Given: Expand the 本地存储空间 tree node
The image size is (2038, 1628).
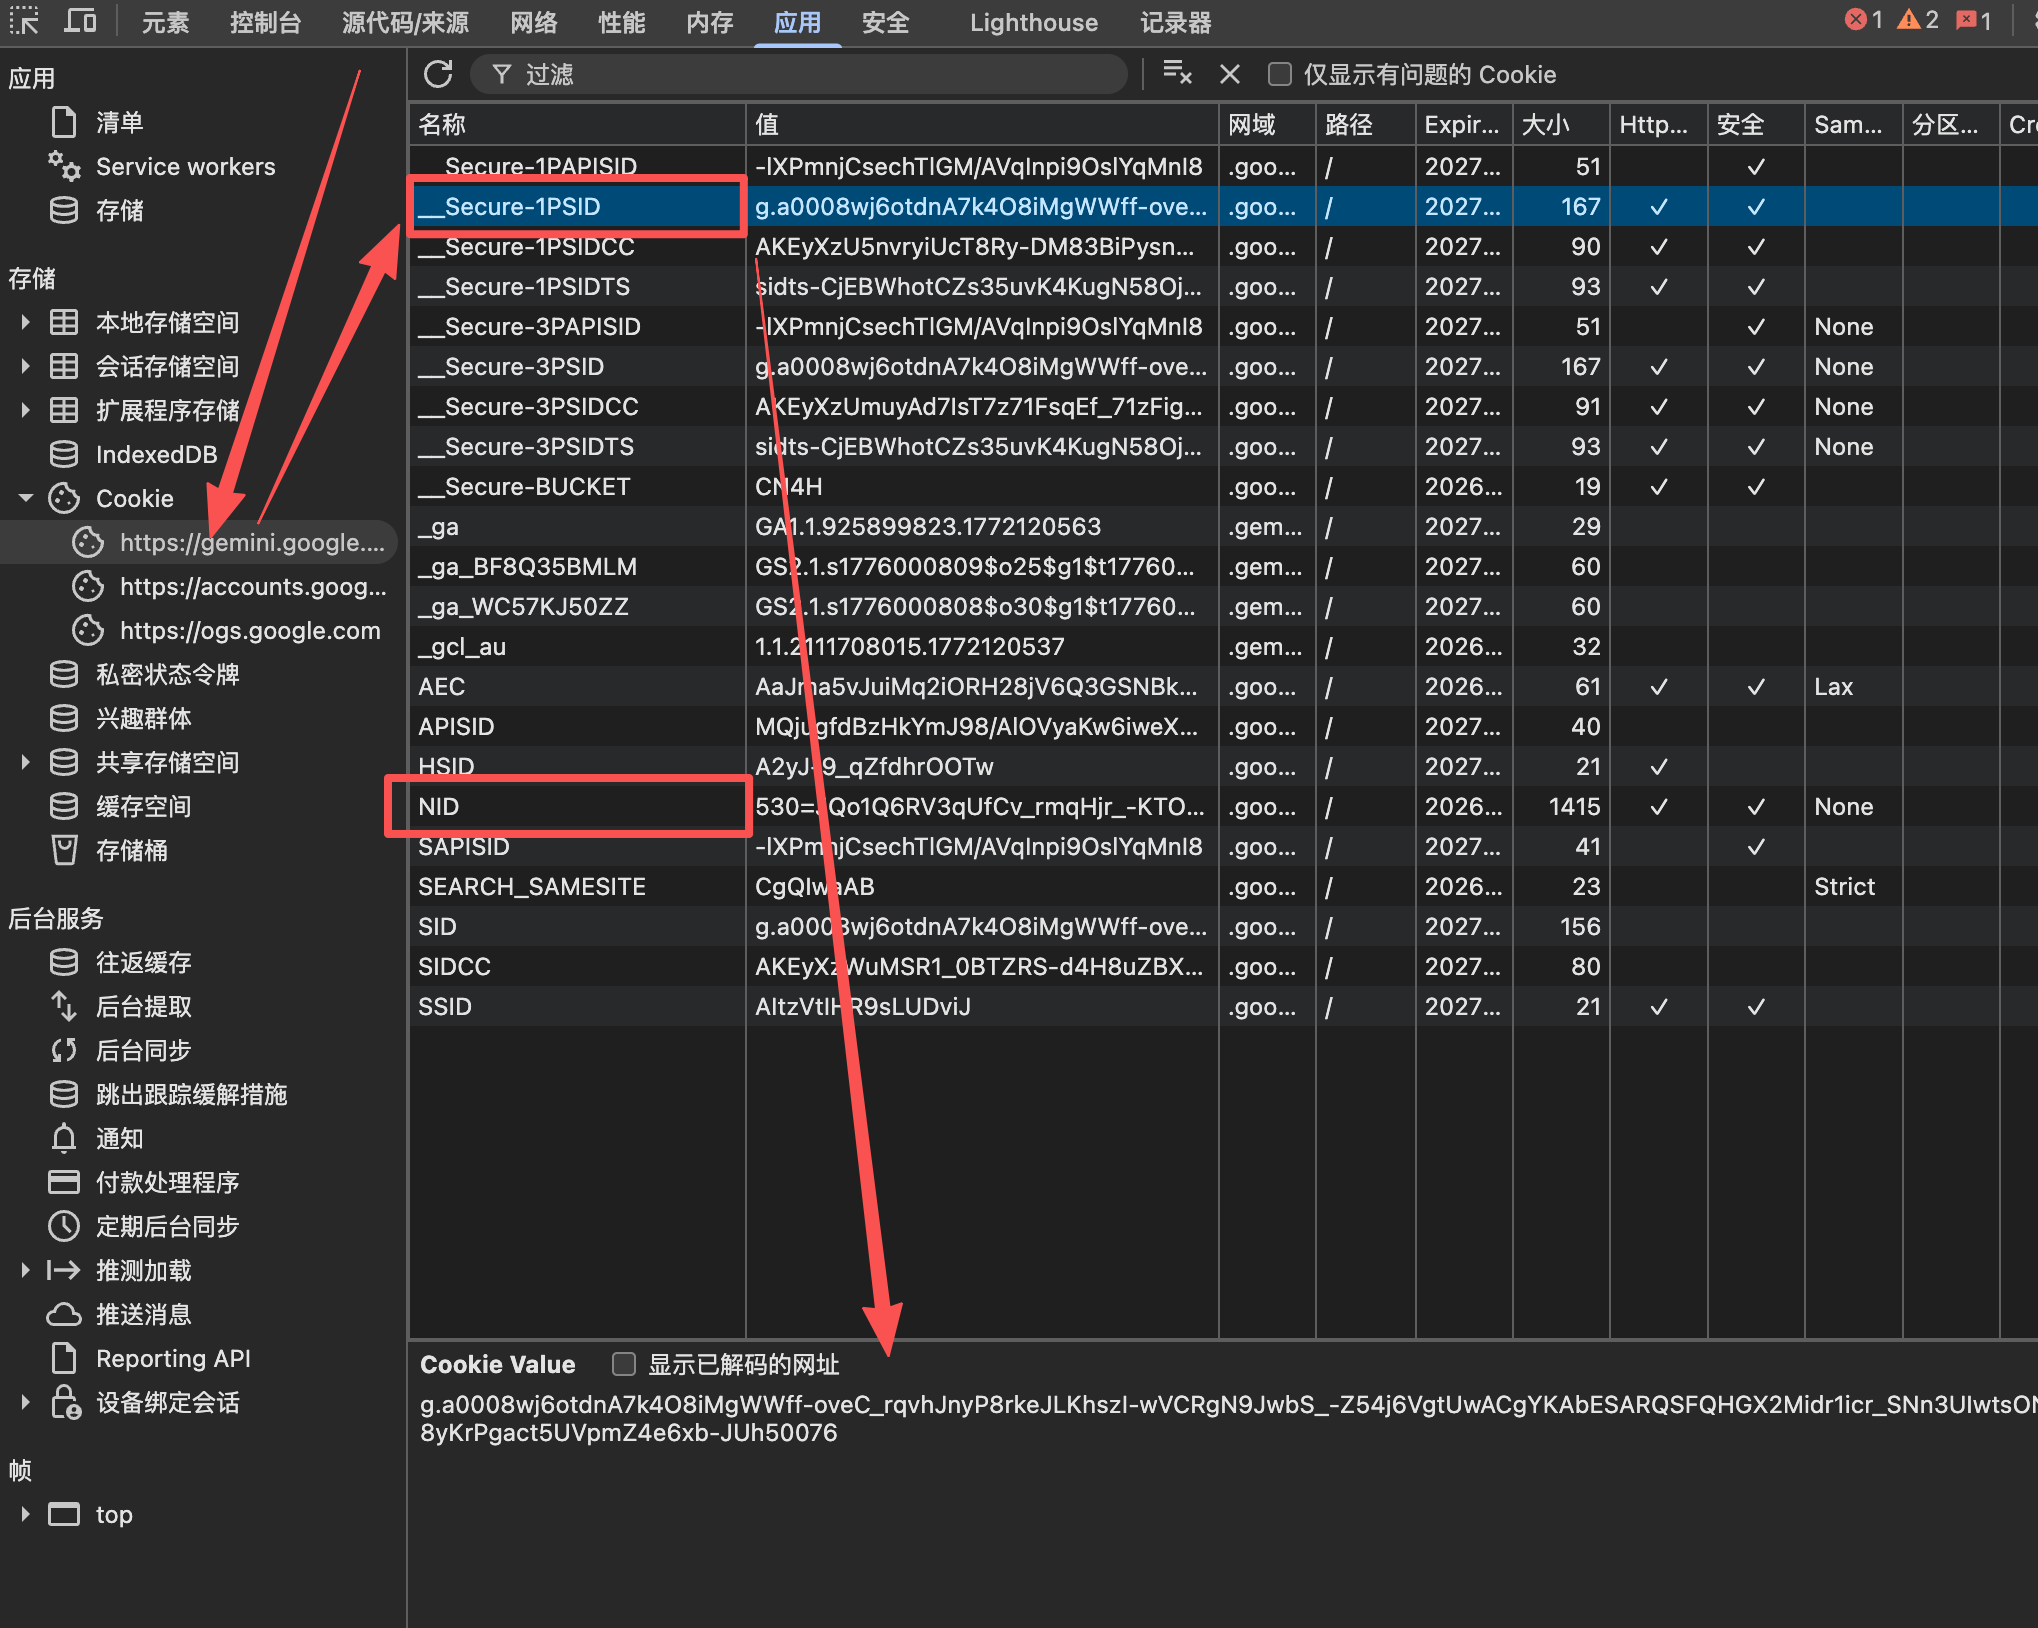Looking at the screenshot, I should pos(26,323).
